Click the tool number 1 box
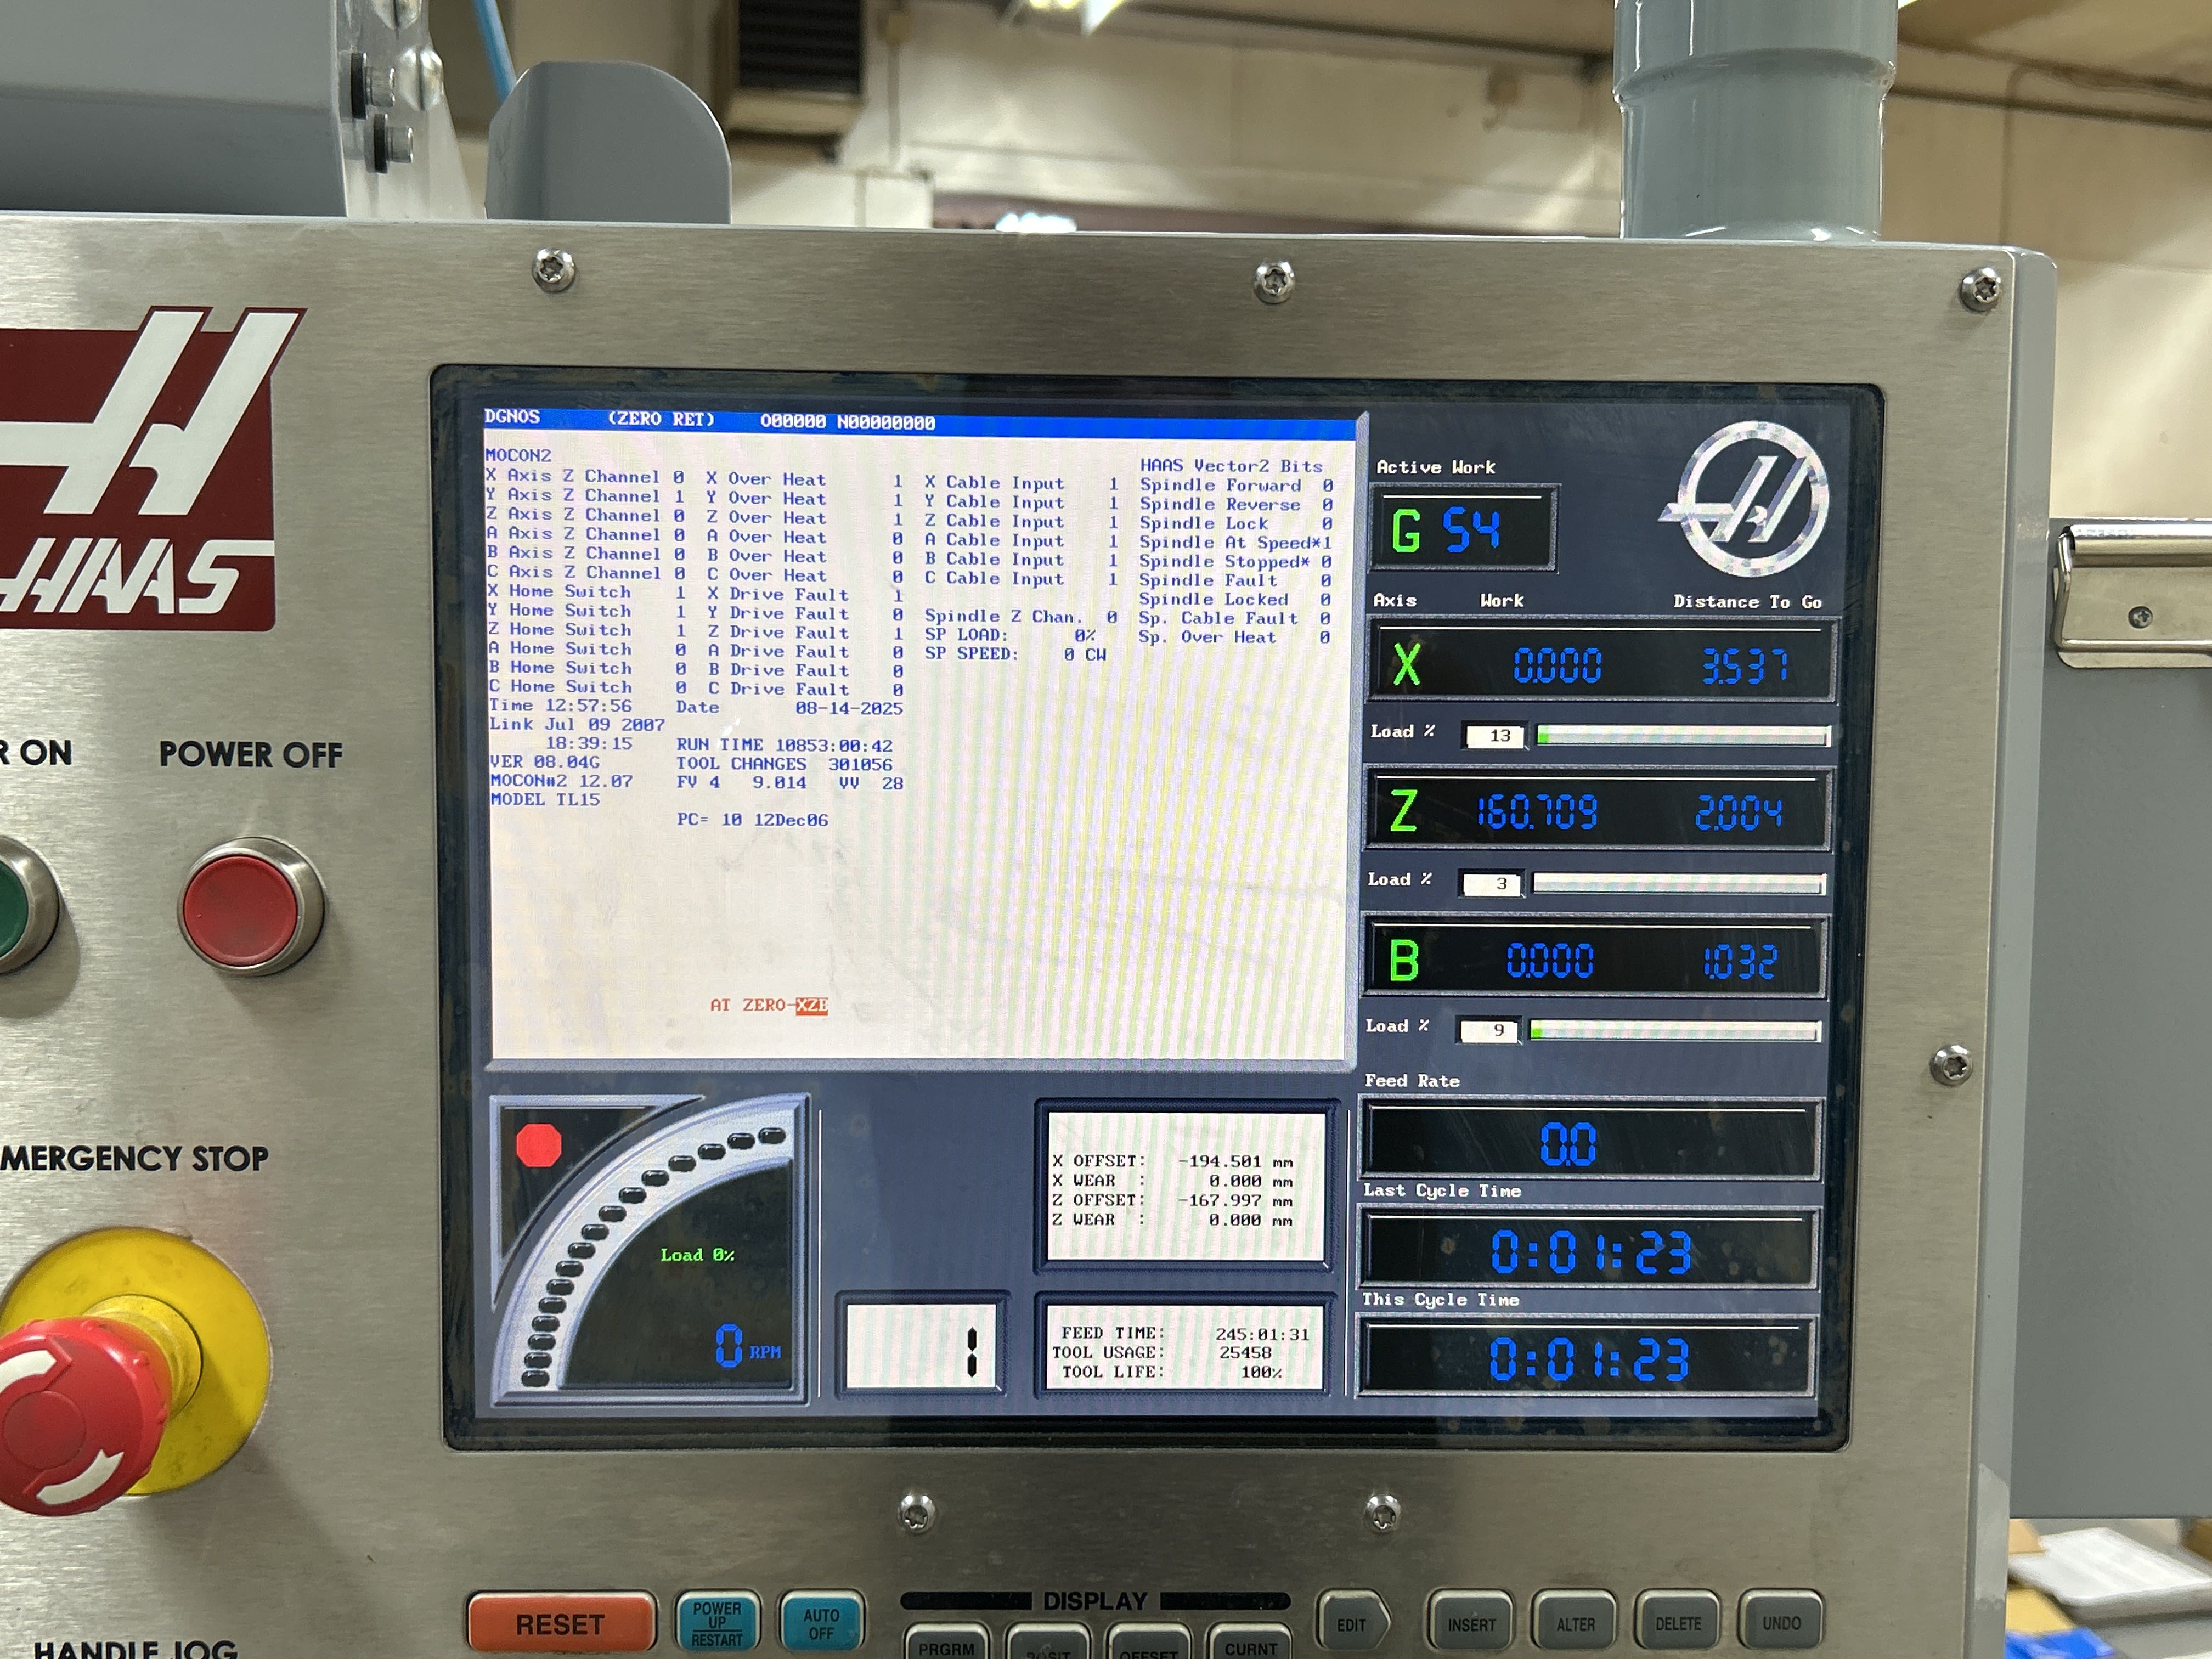This screenshot has width=2212, height=1659. click(921, 1346)
